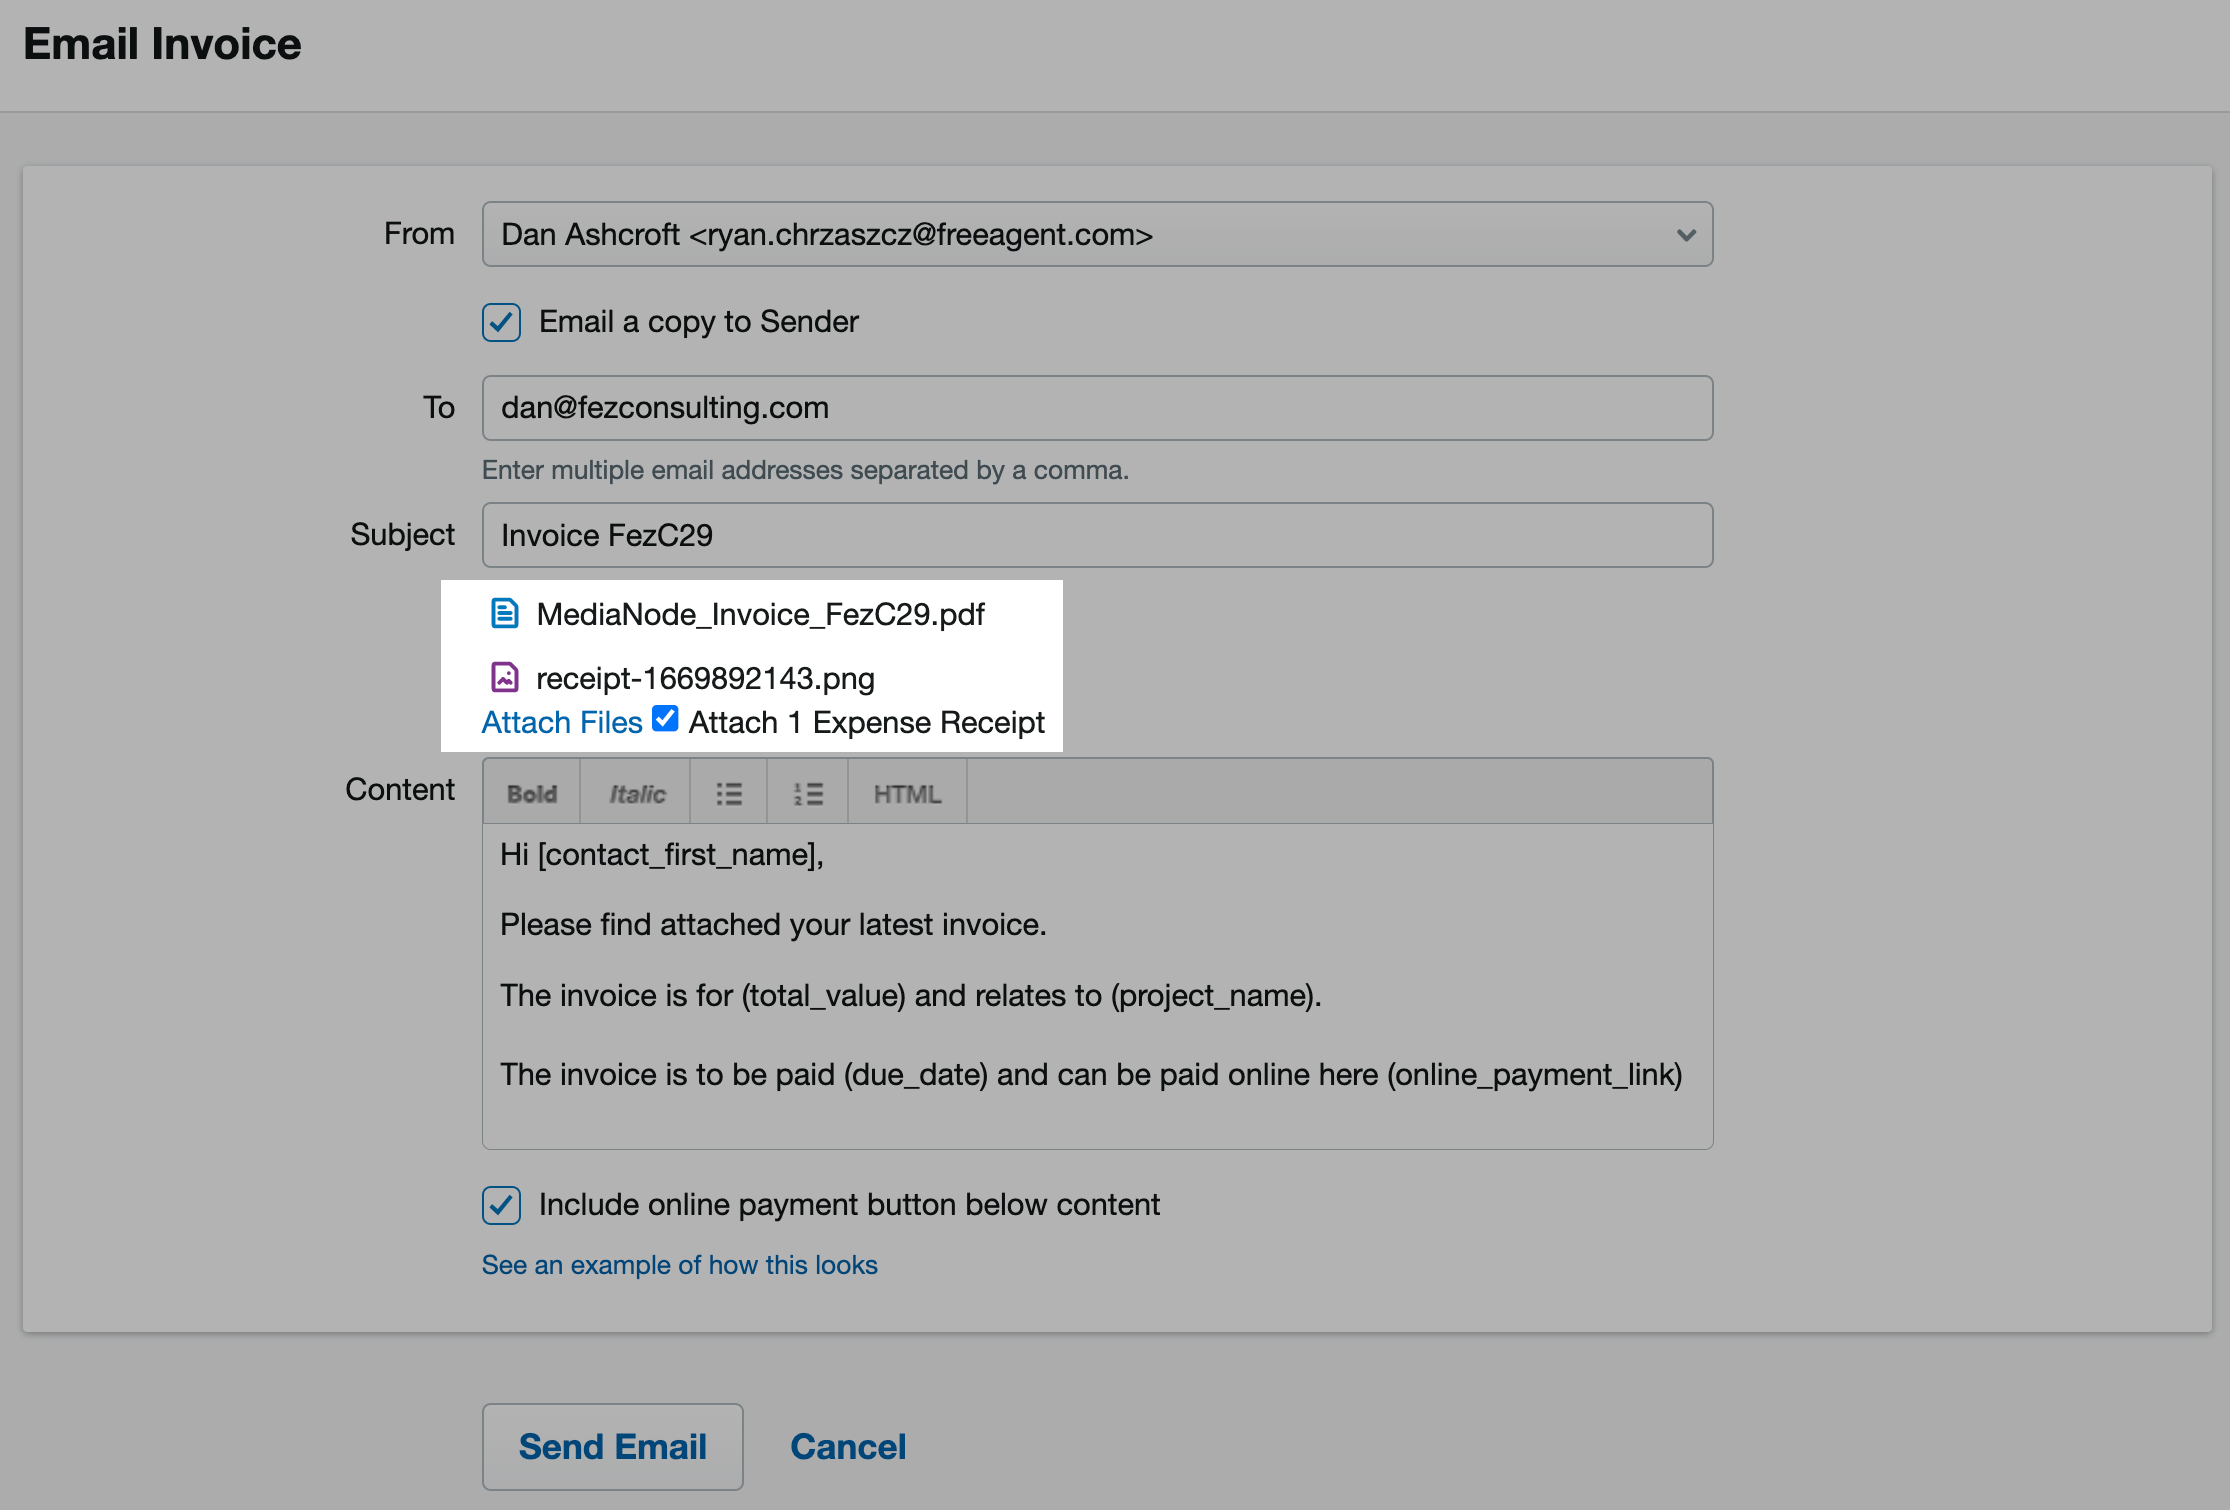This screenshot has width=2230, height=1510.
Task: Focus the To email address field
Action: click(1097, 408)
